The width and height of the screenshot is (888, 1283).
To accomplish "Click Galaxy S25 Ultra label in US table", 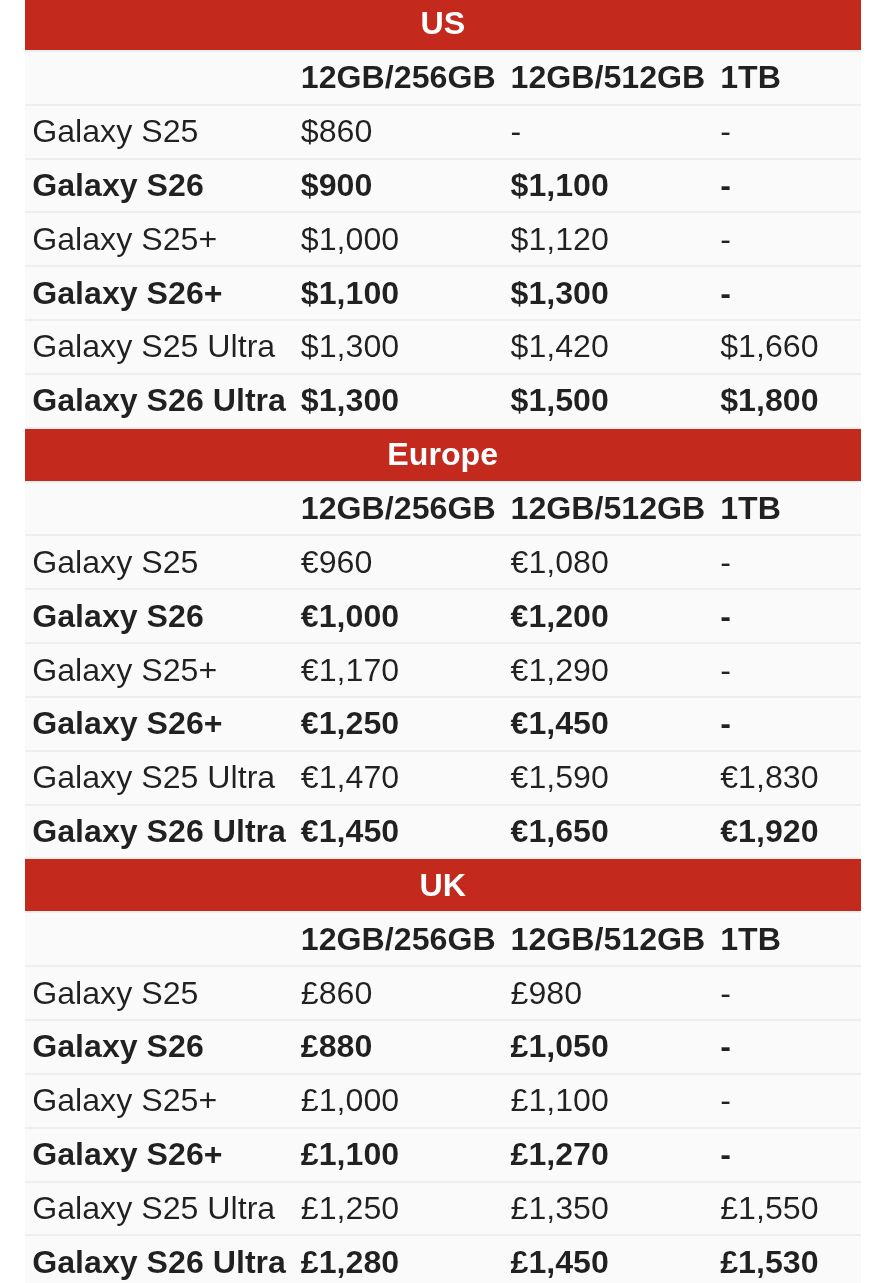I will coord(154,346).
